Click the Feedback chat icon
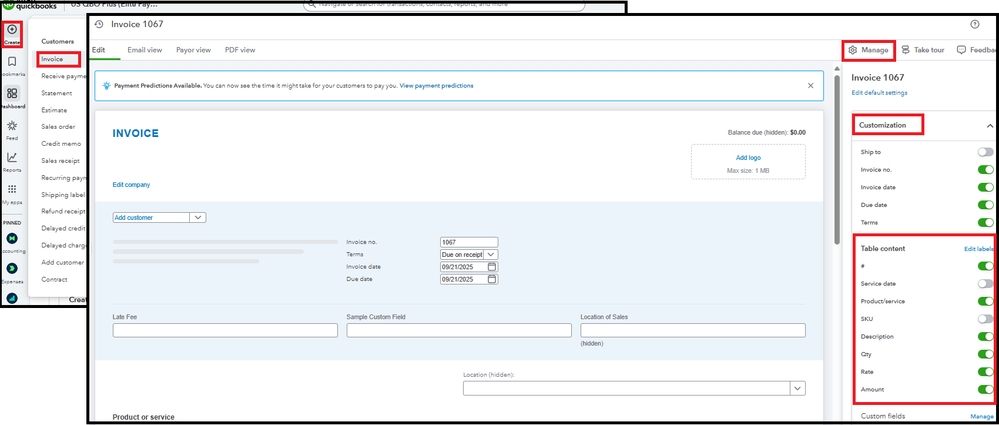The image size is (999, 425). click(x=961, y=50)
